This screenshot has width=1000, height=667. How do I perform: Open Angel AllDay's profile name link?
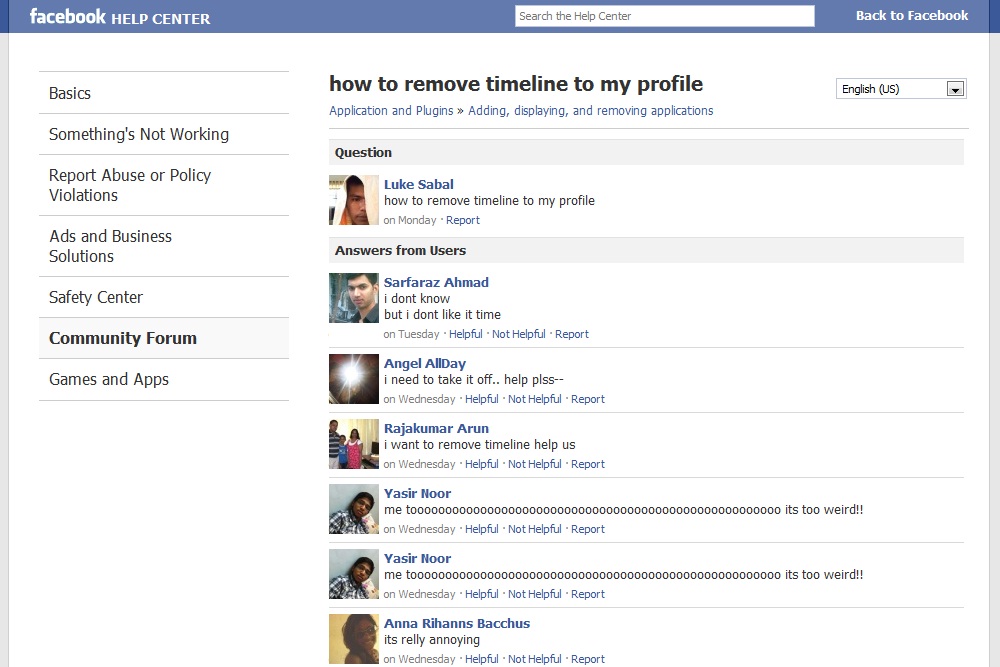[425, 363]
